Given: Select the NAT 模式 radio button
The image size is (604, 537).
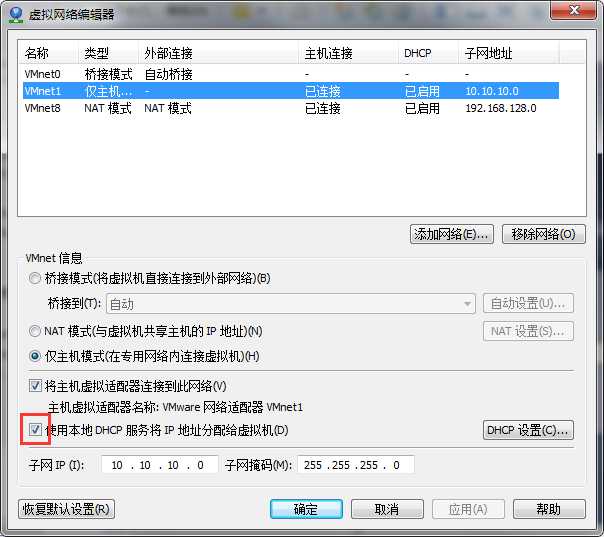Looking at the screenshot, I should click(35, 331).
